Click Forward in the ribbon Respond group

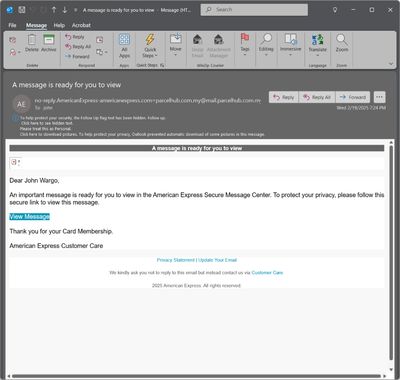(x=77, y=56)
